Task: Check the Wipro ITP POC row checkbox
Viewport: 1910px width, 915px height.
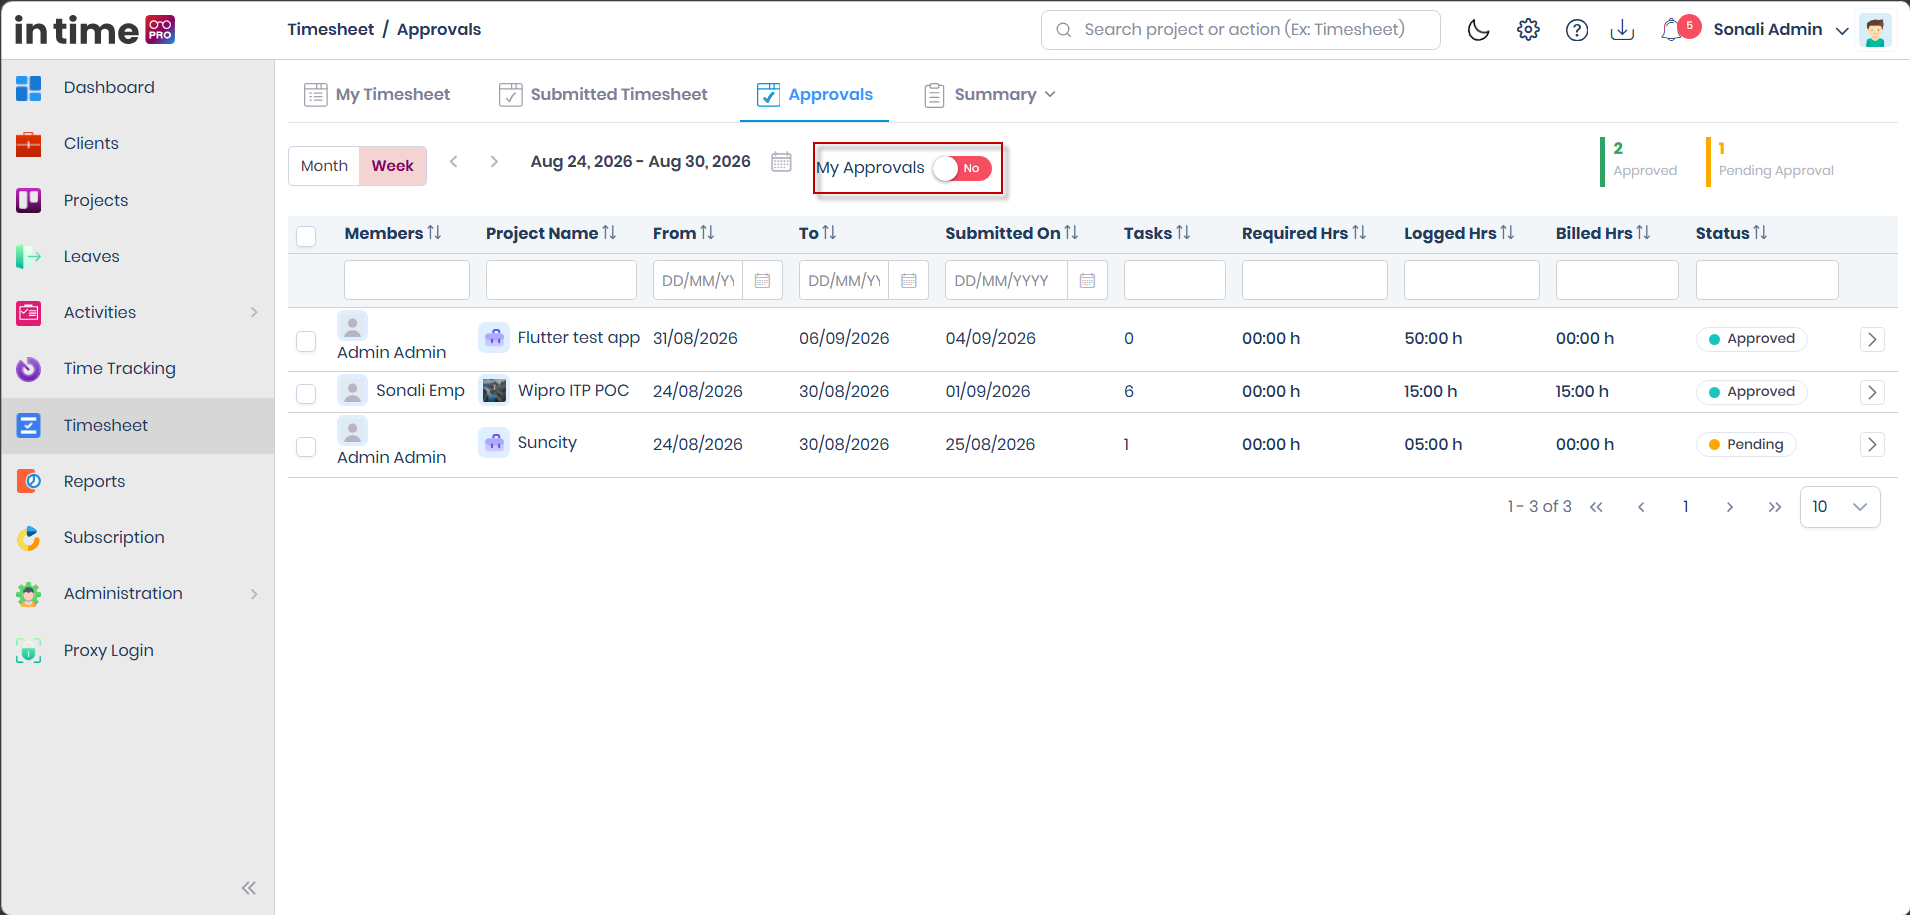Action: point(306,394)
